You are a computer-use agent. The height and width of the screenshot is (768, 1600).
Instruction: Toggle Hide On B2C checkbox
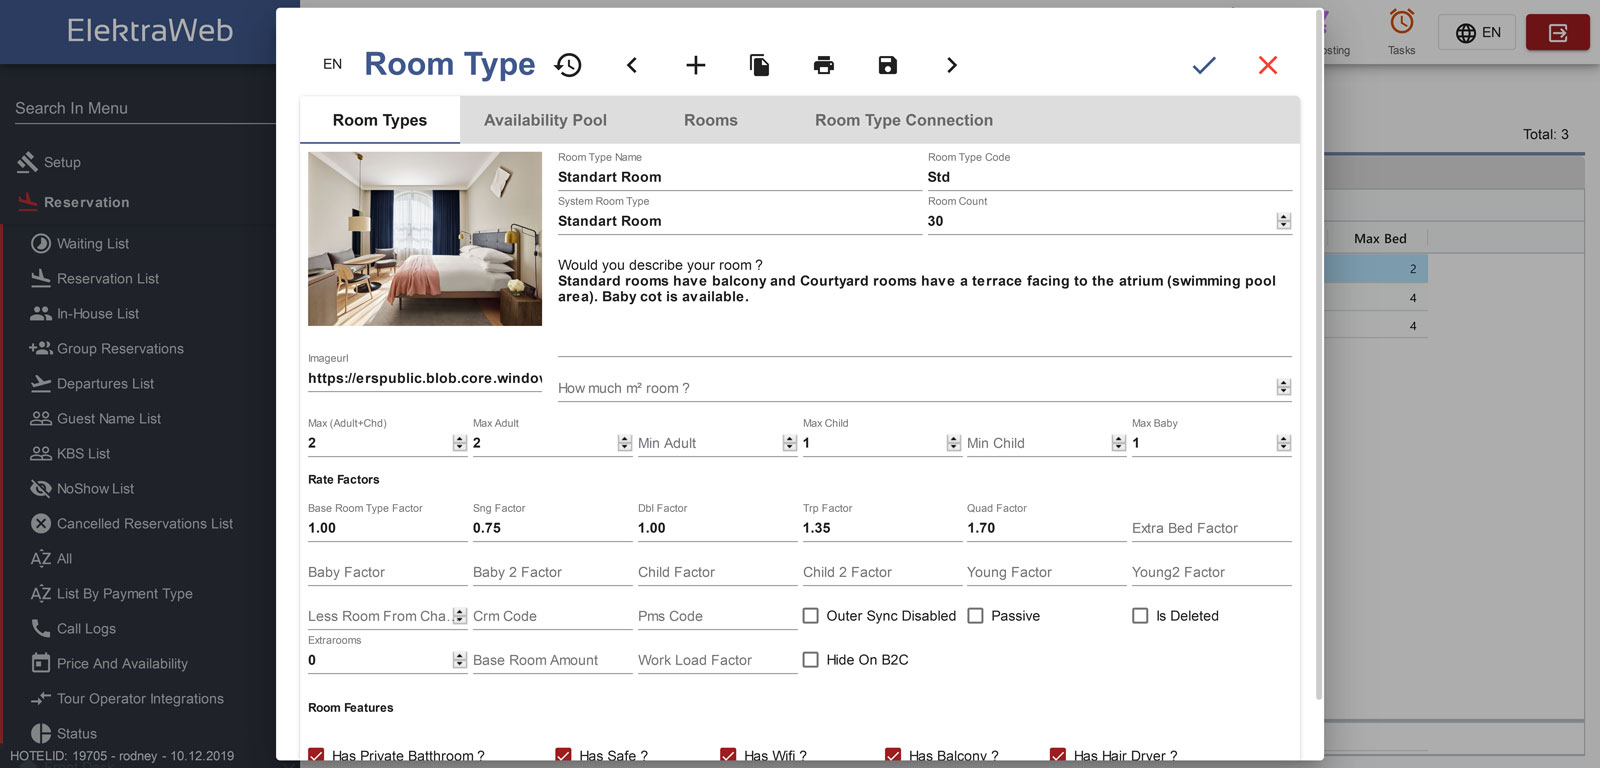click(811, 660)
